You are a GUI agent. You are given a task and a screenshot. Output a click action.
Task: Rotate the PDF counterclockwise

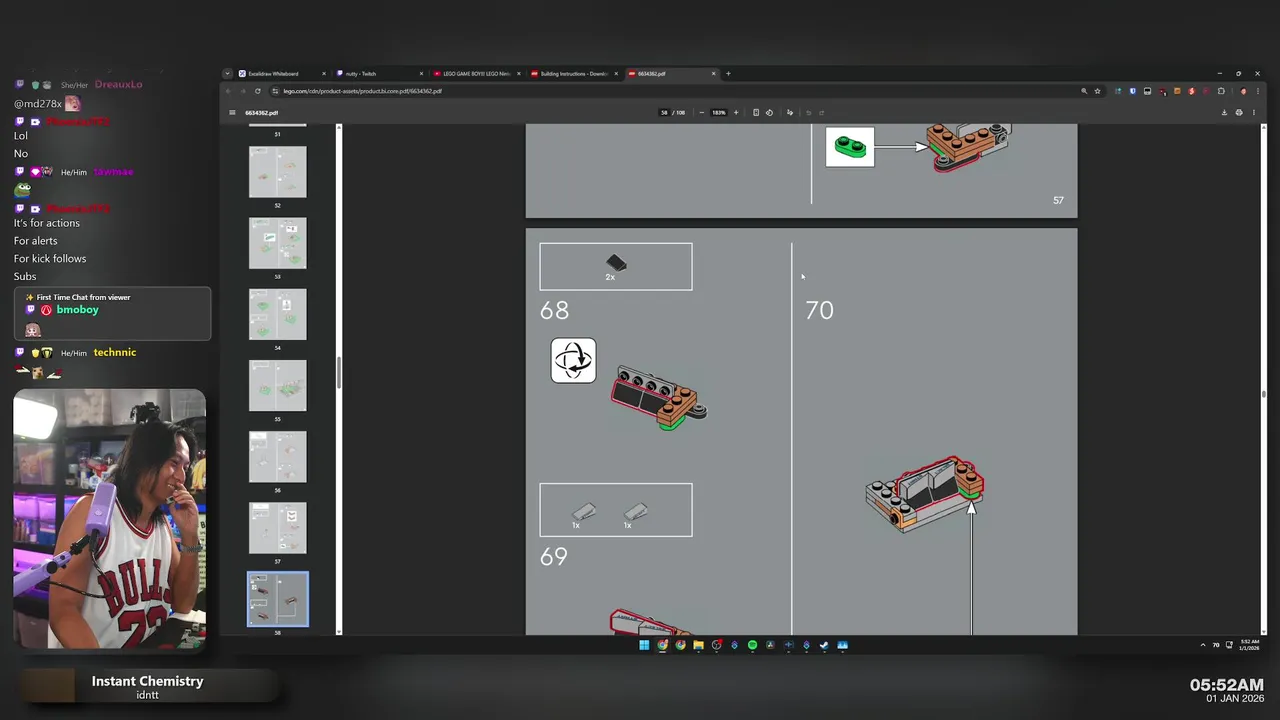pos(769,113)
